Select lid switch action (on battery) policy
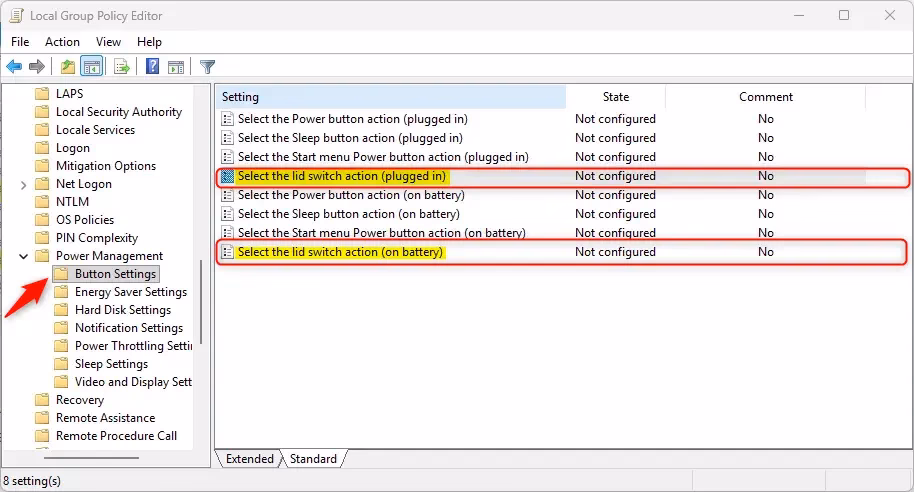 340,252
